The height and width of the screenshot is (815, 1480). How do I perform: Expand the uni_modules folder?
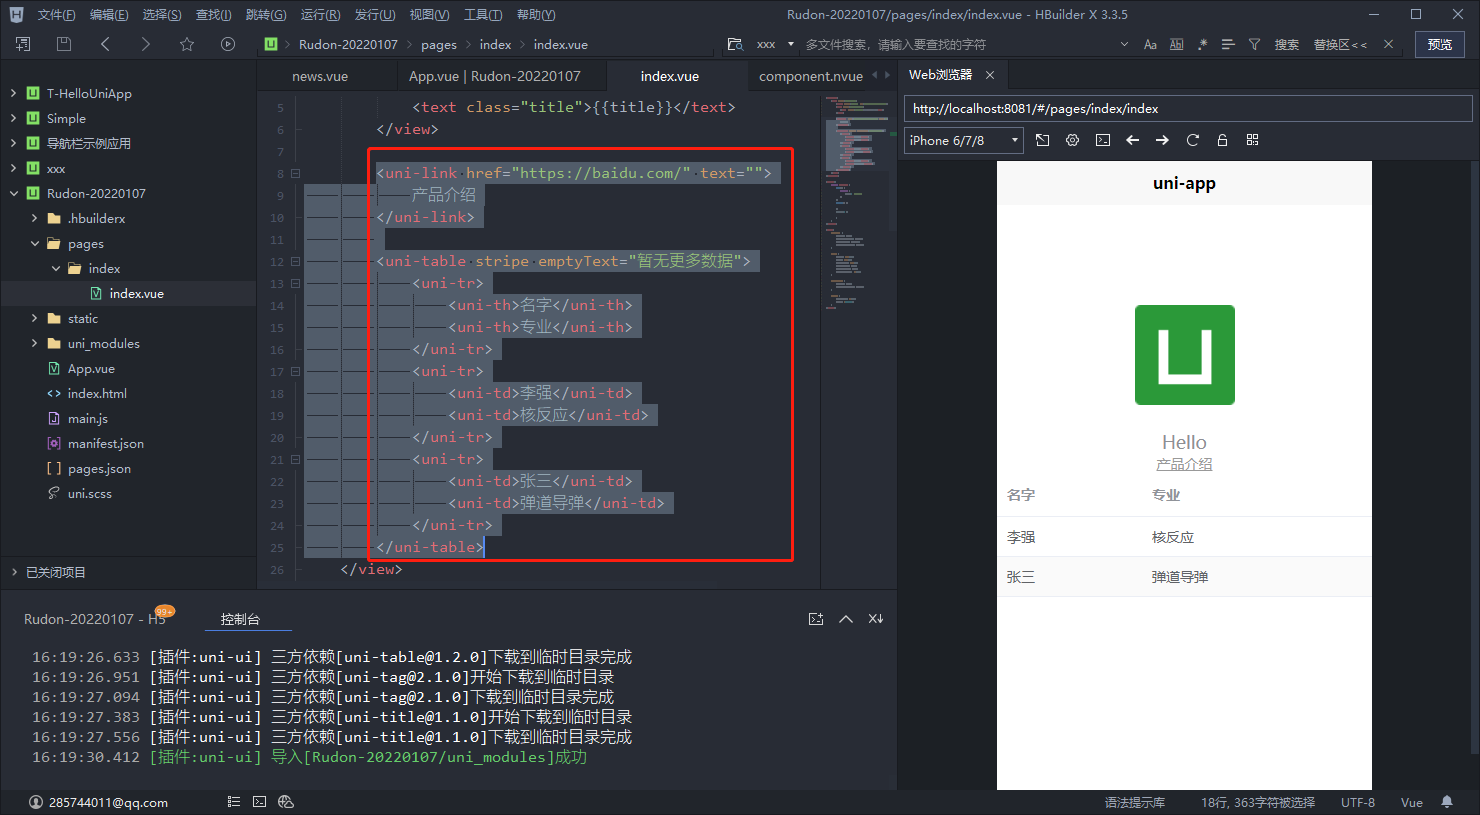pyautogui.click(x=34, y=343)
